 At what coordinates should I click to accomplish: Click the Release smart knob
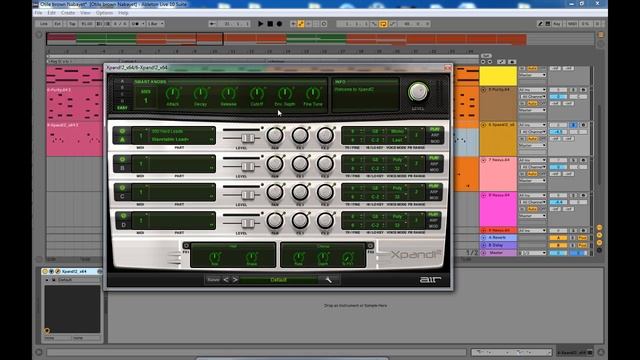click(x=229, y=94)
